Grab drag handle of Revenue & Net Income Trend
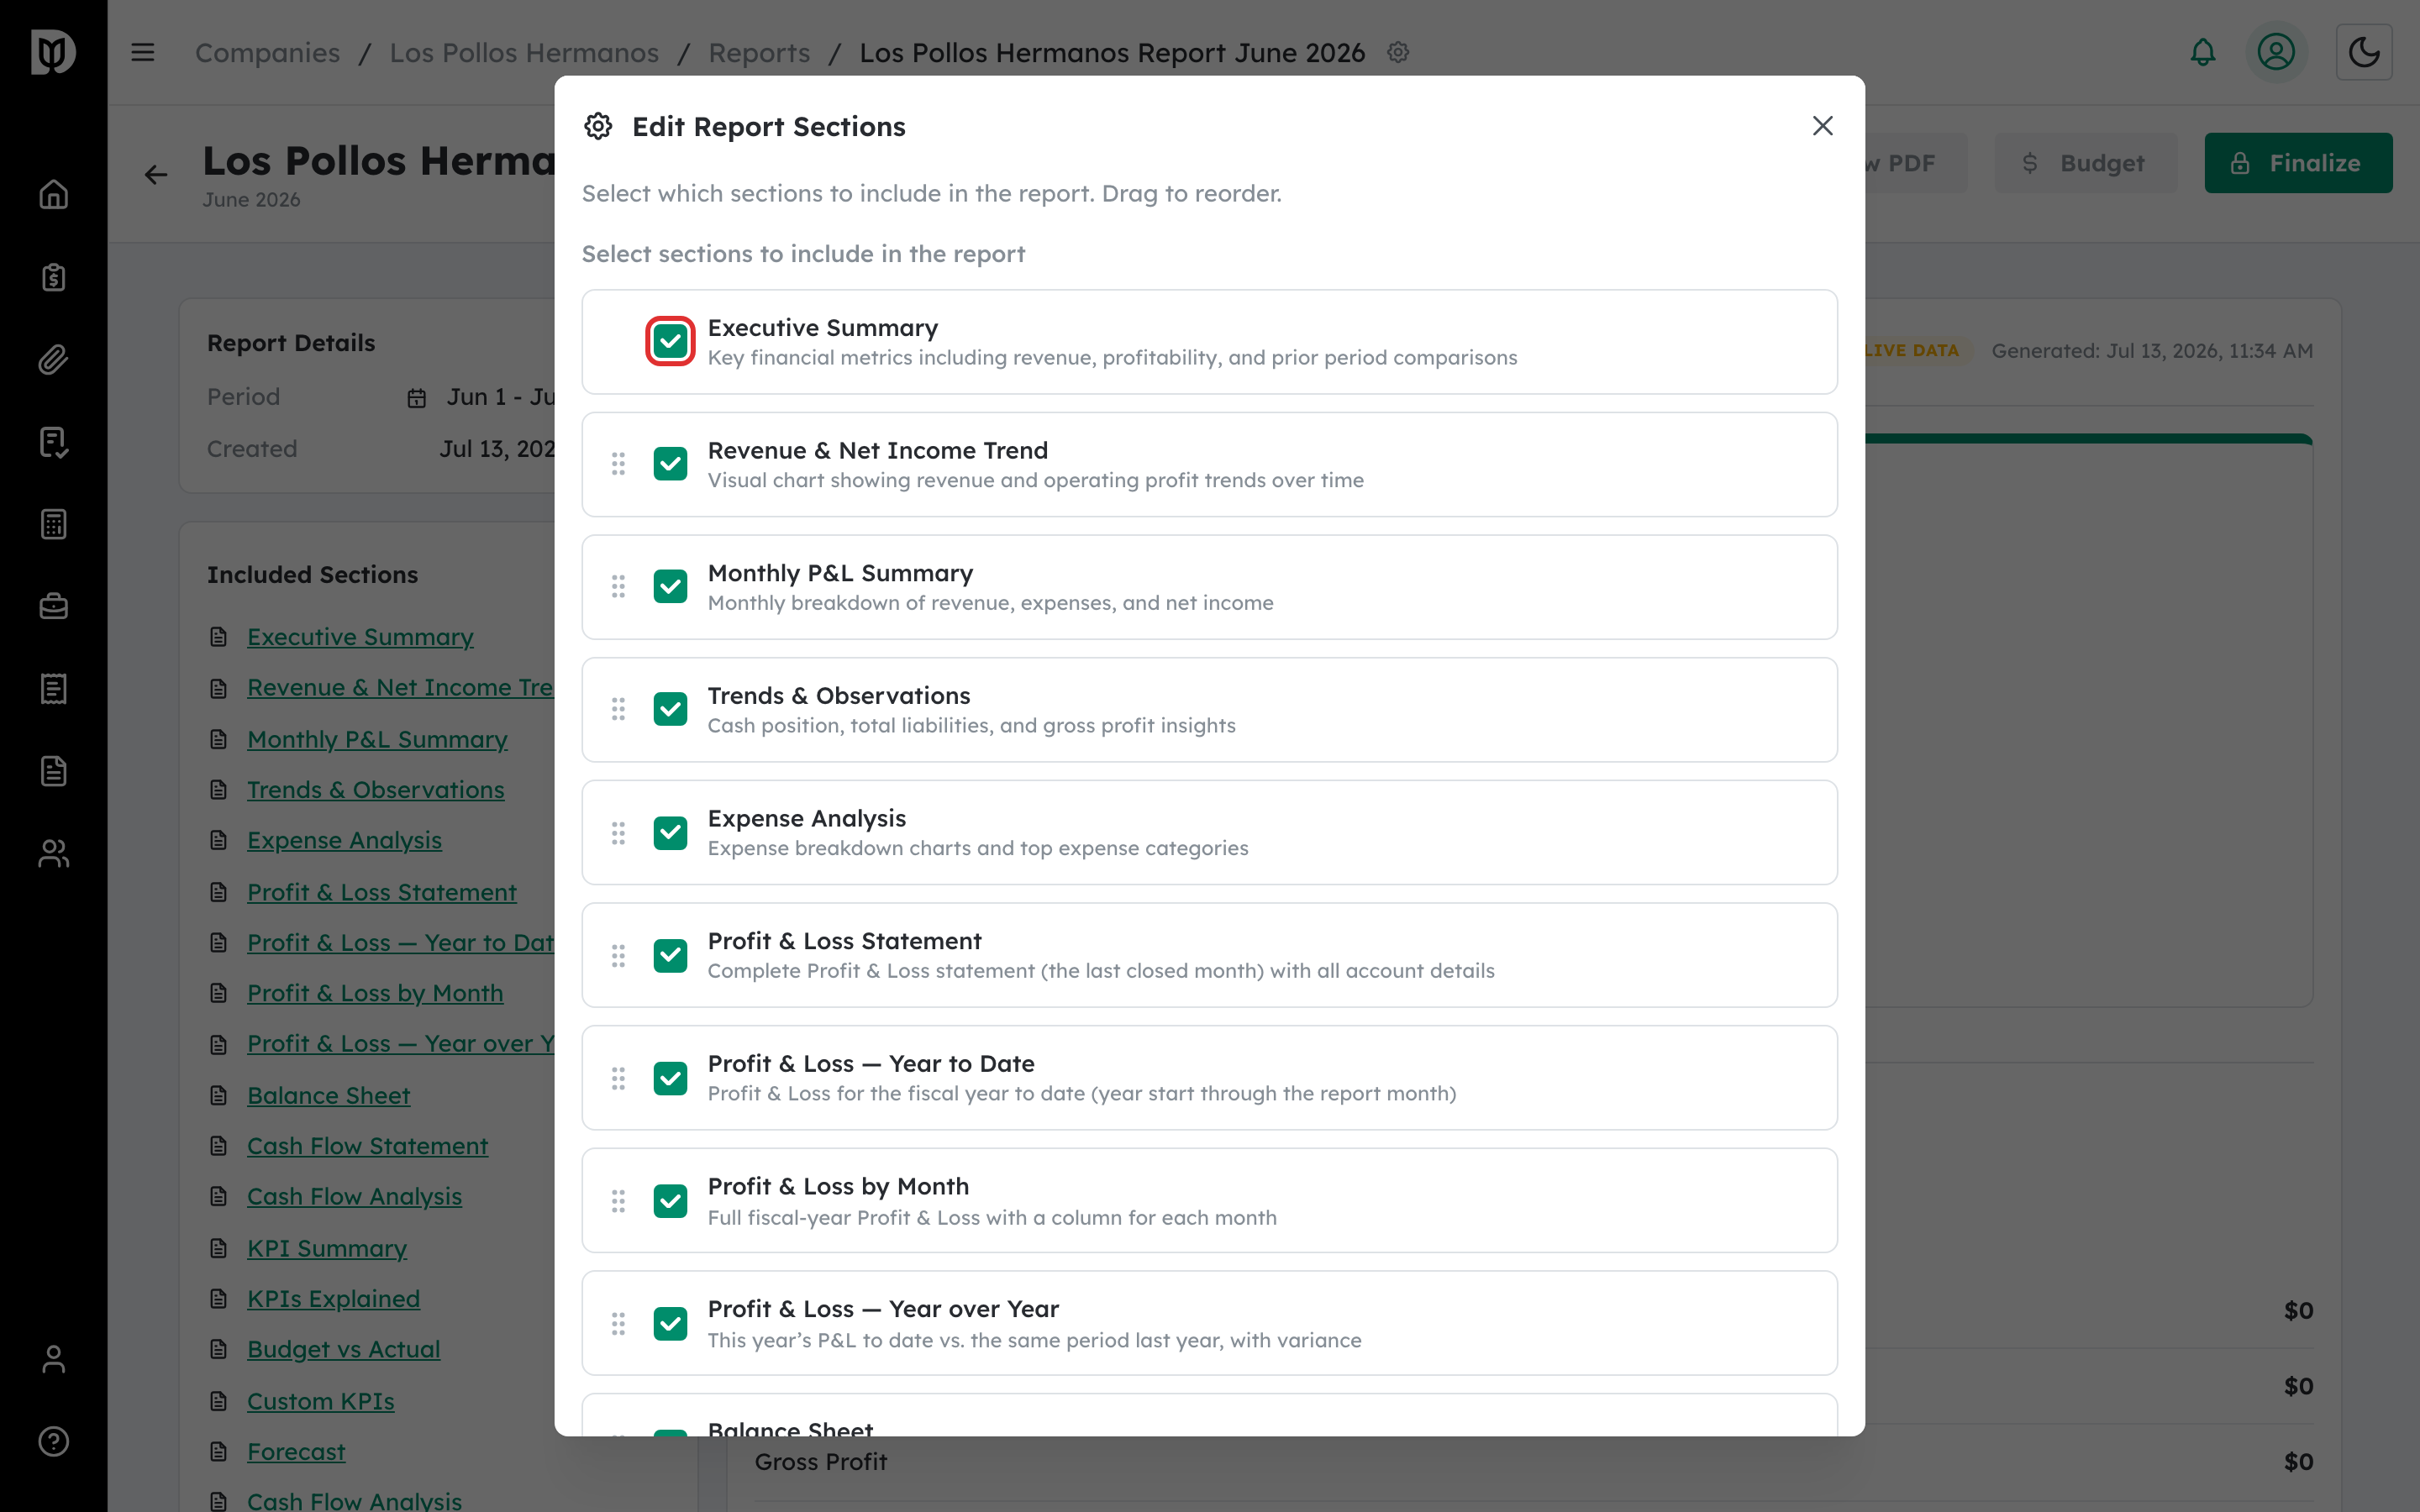Viewport: 2420px width, 1512px height. [x=618, y=464]
